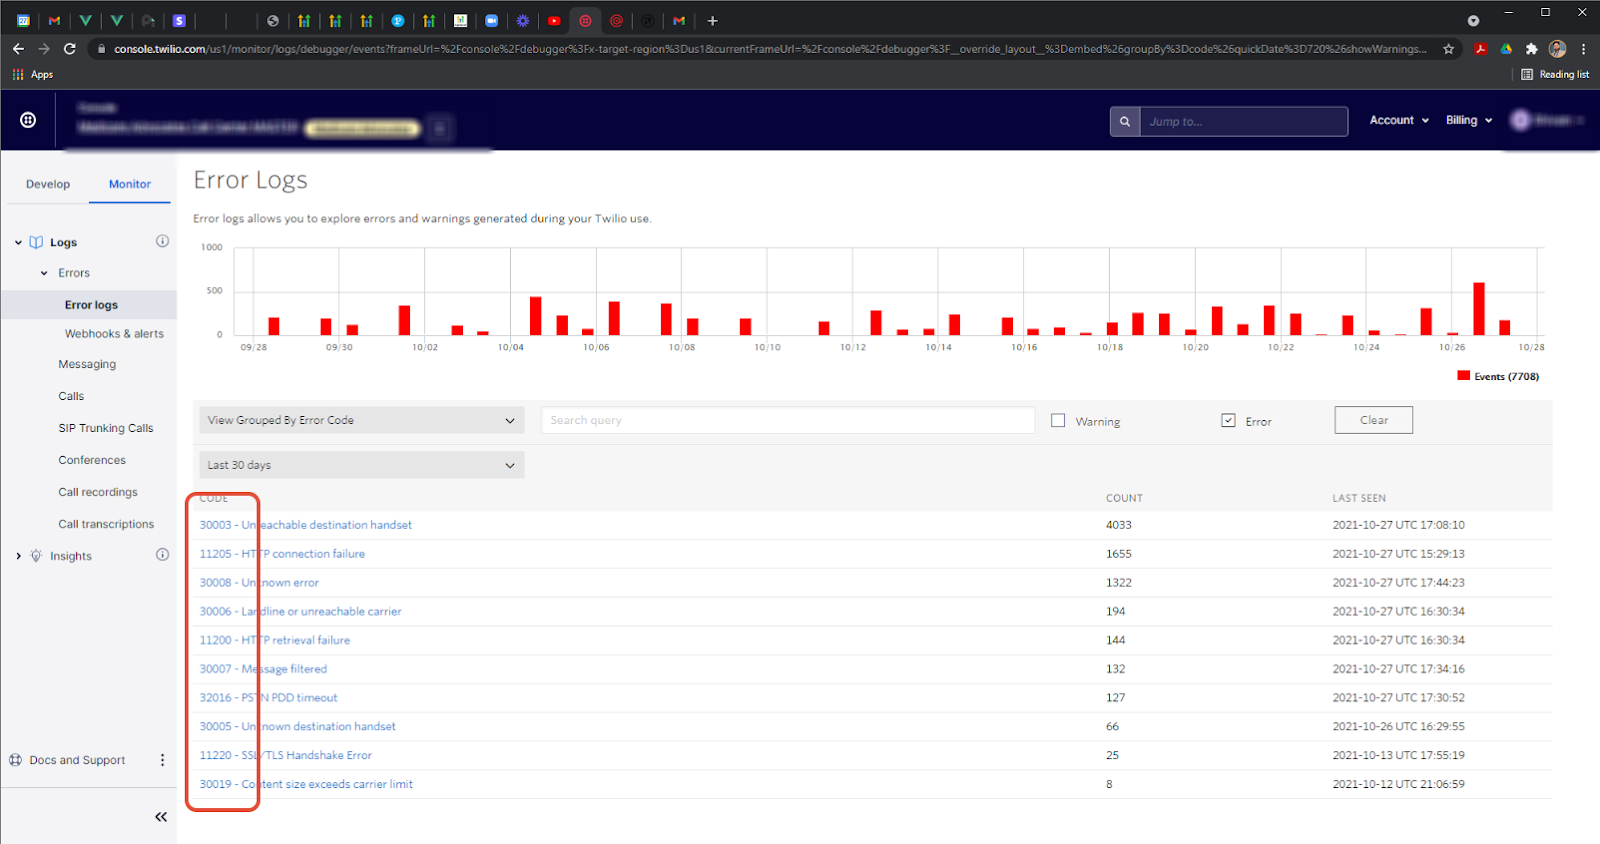Go to Messaging logs
This screenshot has width=1600, height=844.
(87, 364)
